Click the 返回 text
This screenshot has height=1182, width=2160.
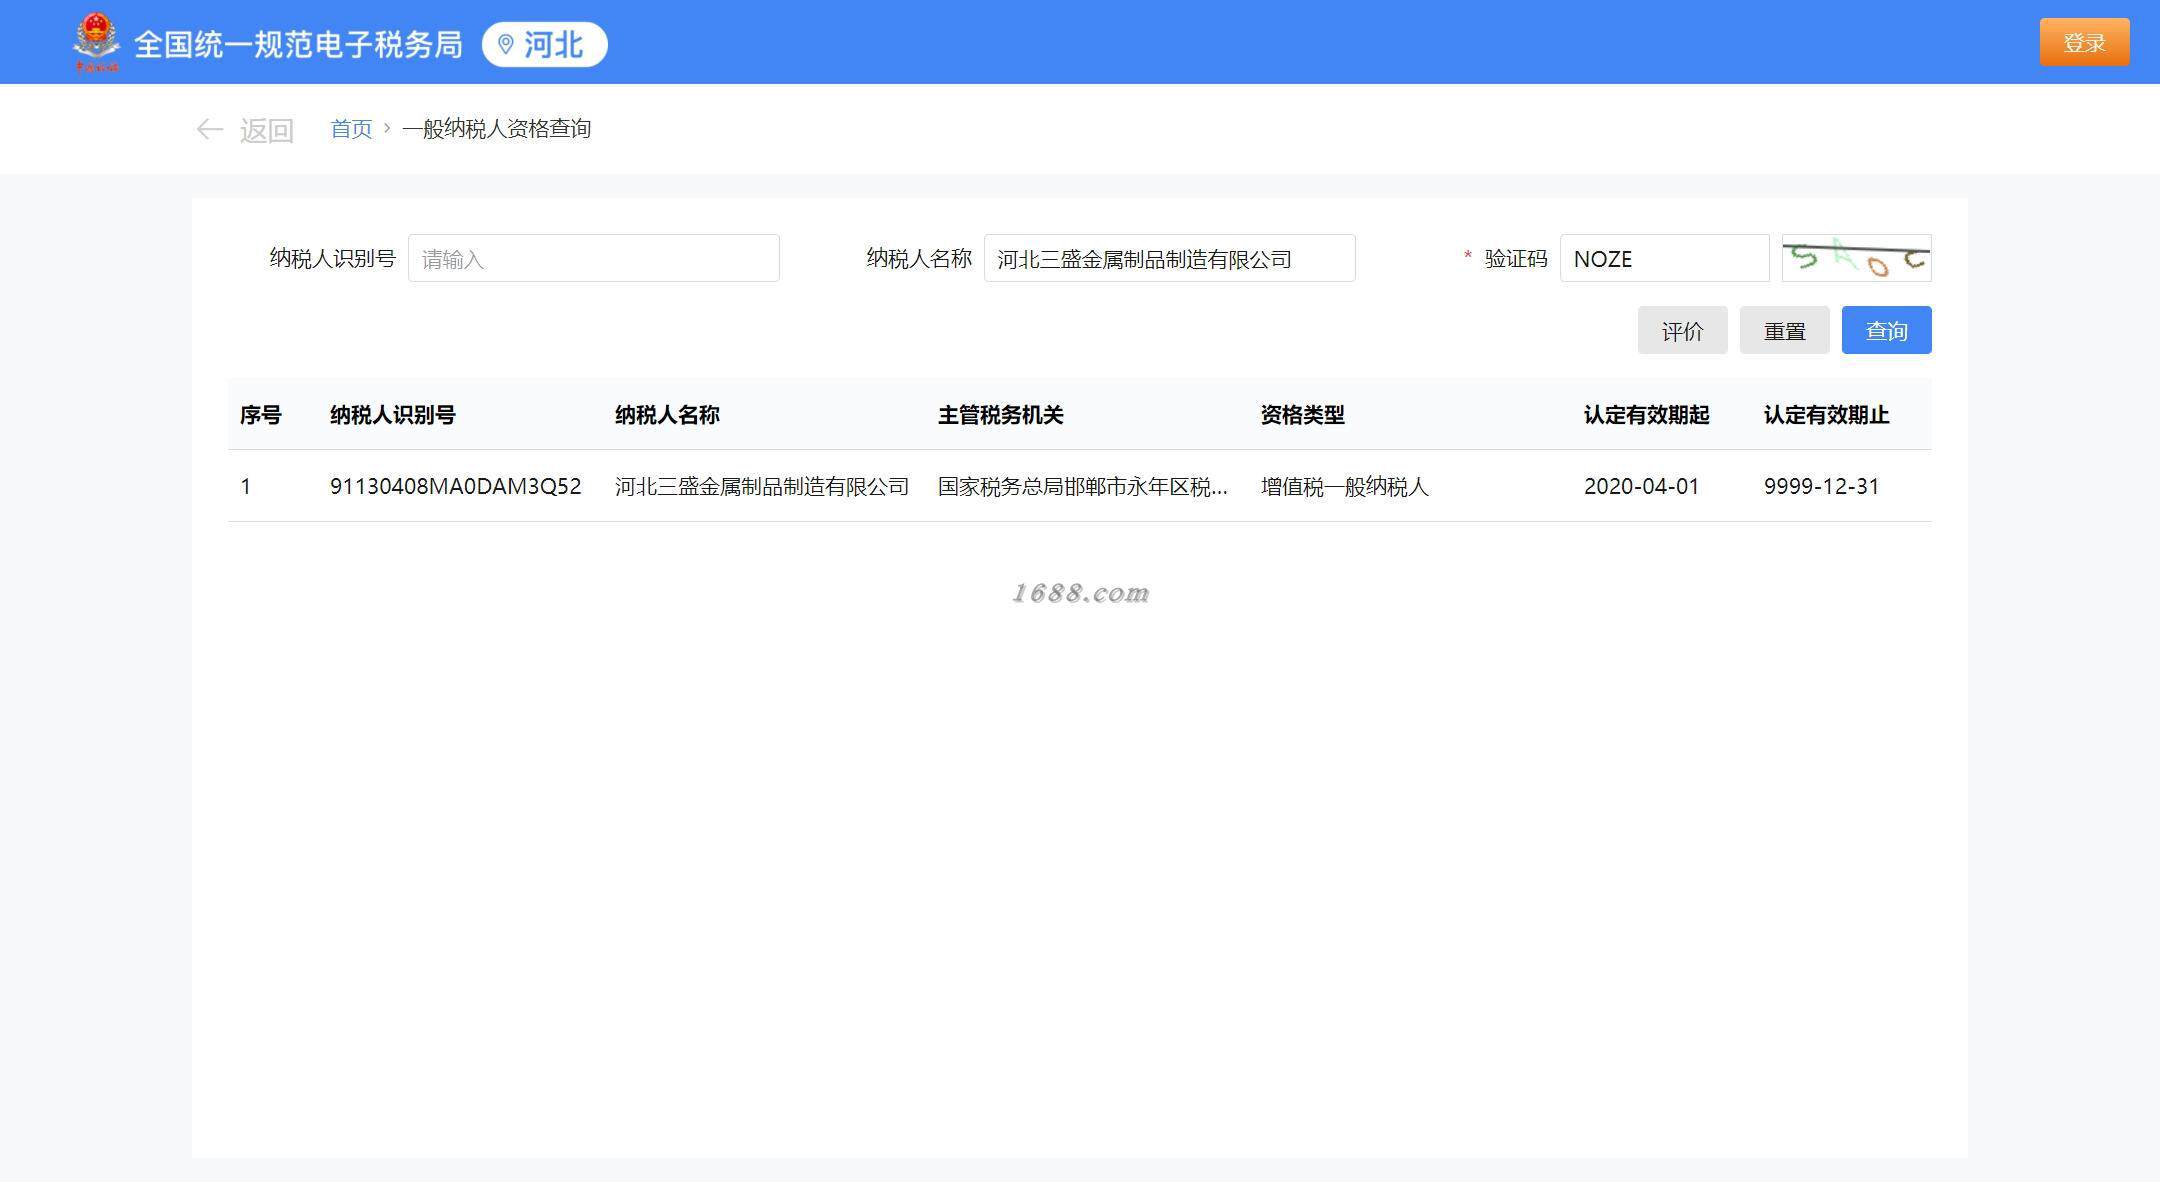(x=266, y=130)
